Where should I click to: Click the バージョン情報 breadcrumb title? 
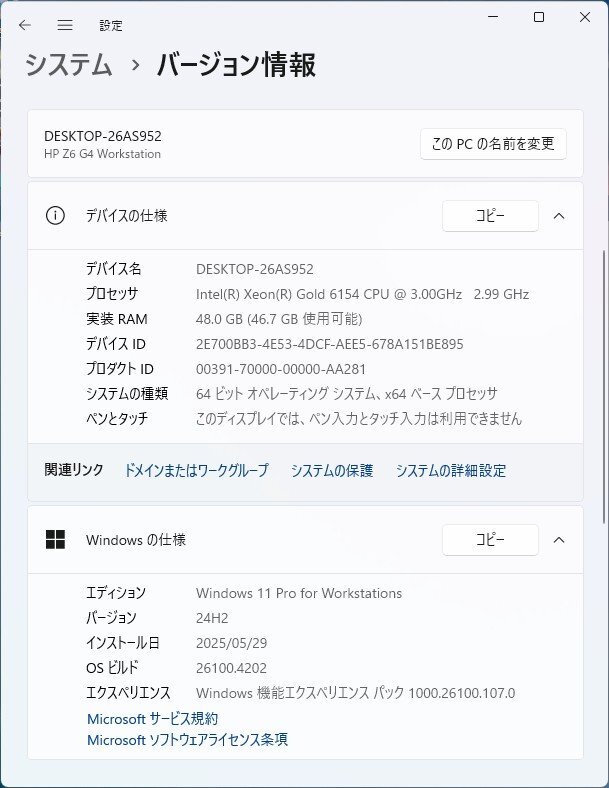pyautogui.click(x=237, y=65)
